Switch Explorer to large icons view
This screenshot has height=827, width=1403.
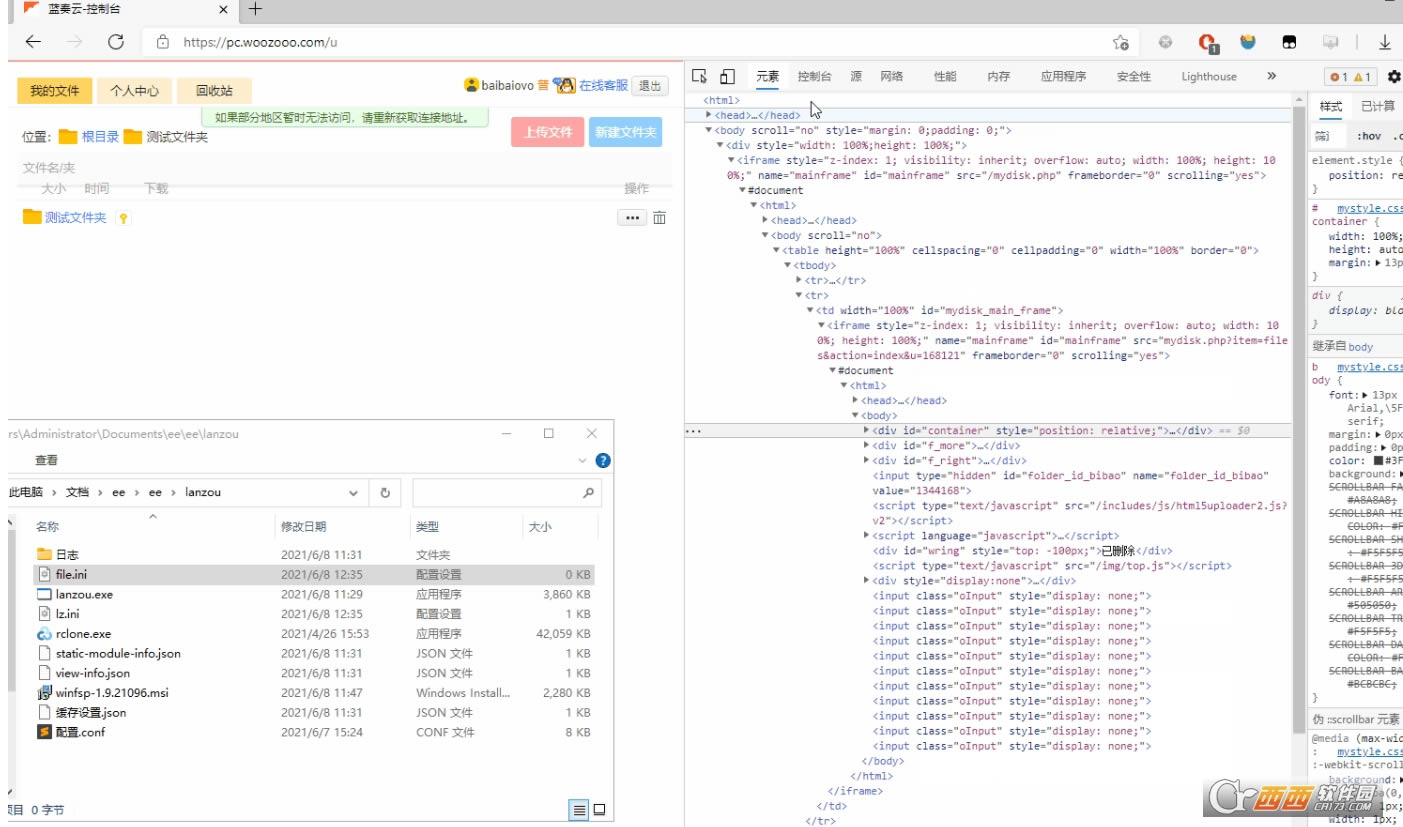point(599,810)
